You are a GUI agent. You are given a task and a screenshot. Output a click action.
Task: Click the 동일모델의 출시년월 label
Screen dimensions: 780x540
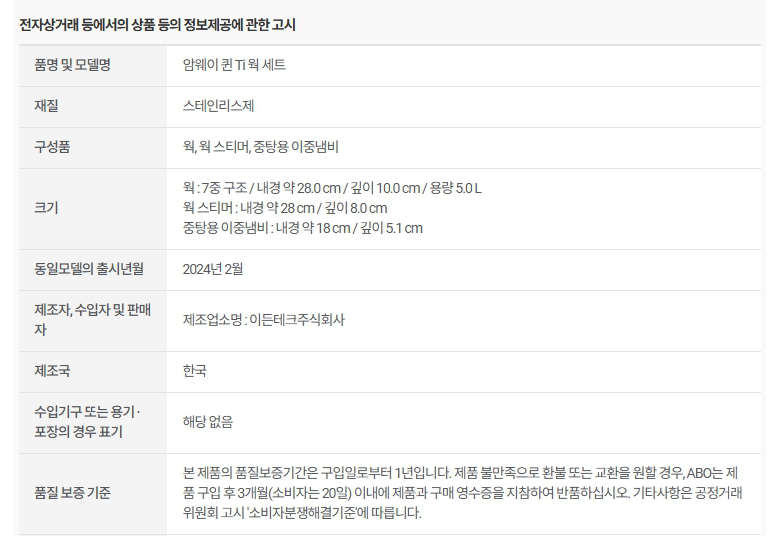89,268
